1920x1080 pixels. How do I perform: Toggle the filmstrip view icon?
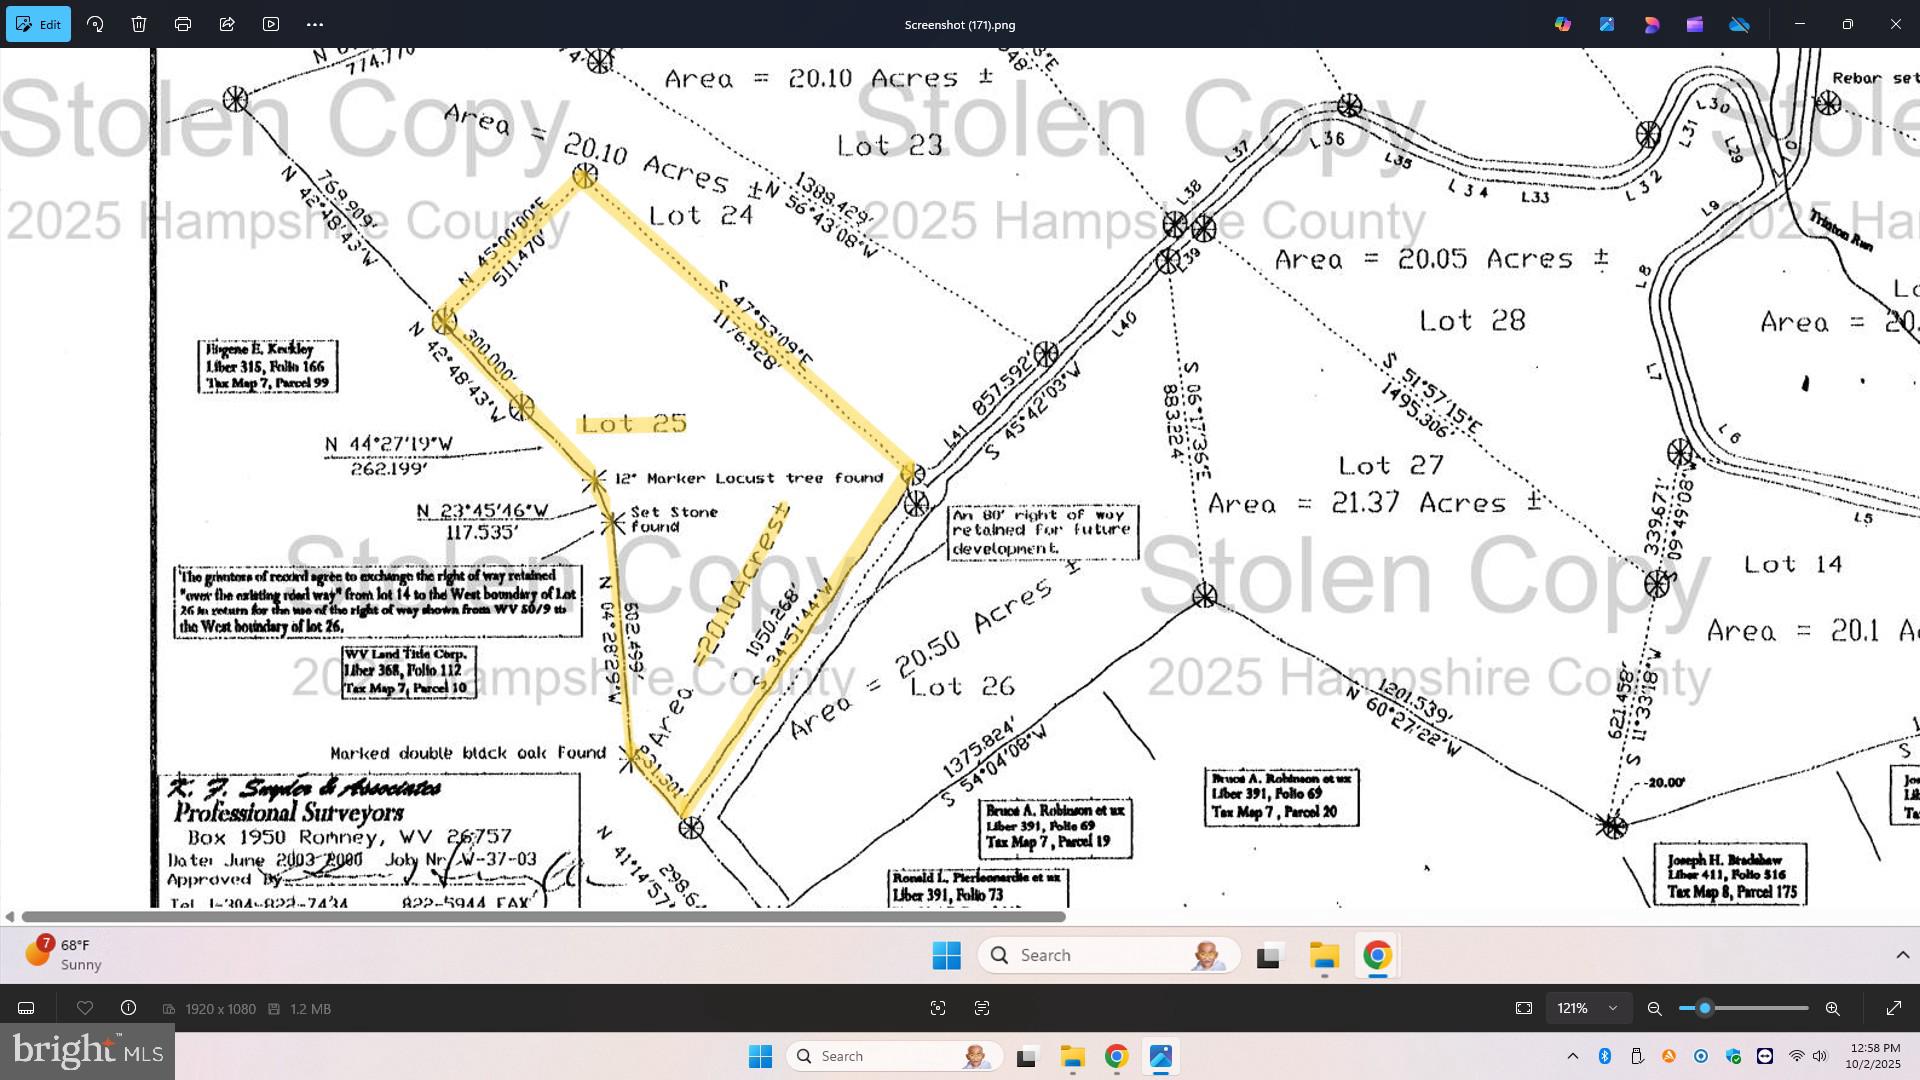click(x=27, y=1008)
